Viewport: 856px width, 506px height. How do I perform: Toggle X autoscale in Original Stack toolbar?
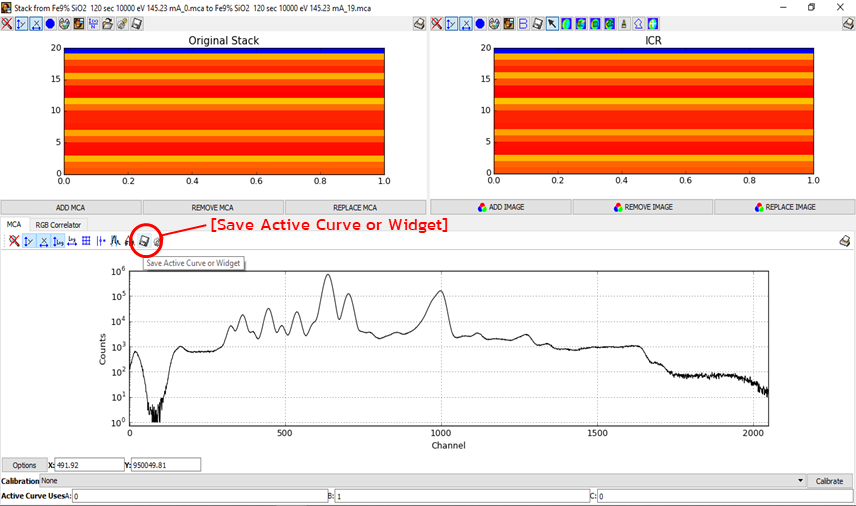click(x=36, y=24)
